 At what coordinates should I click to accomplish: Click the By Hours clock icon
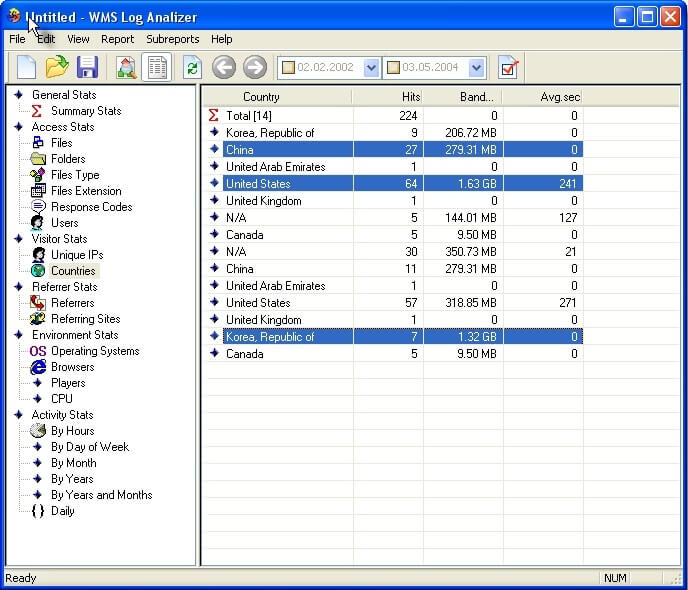coord(38,431)
